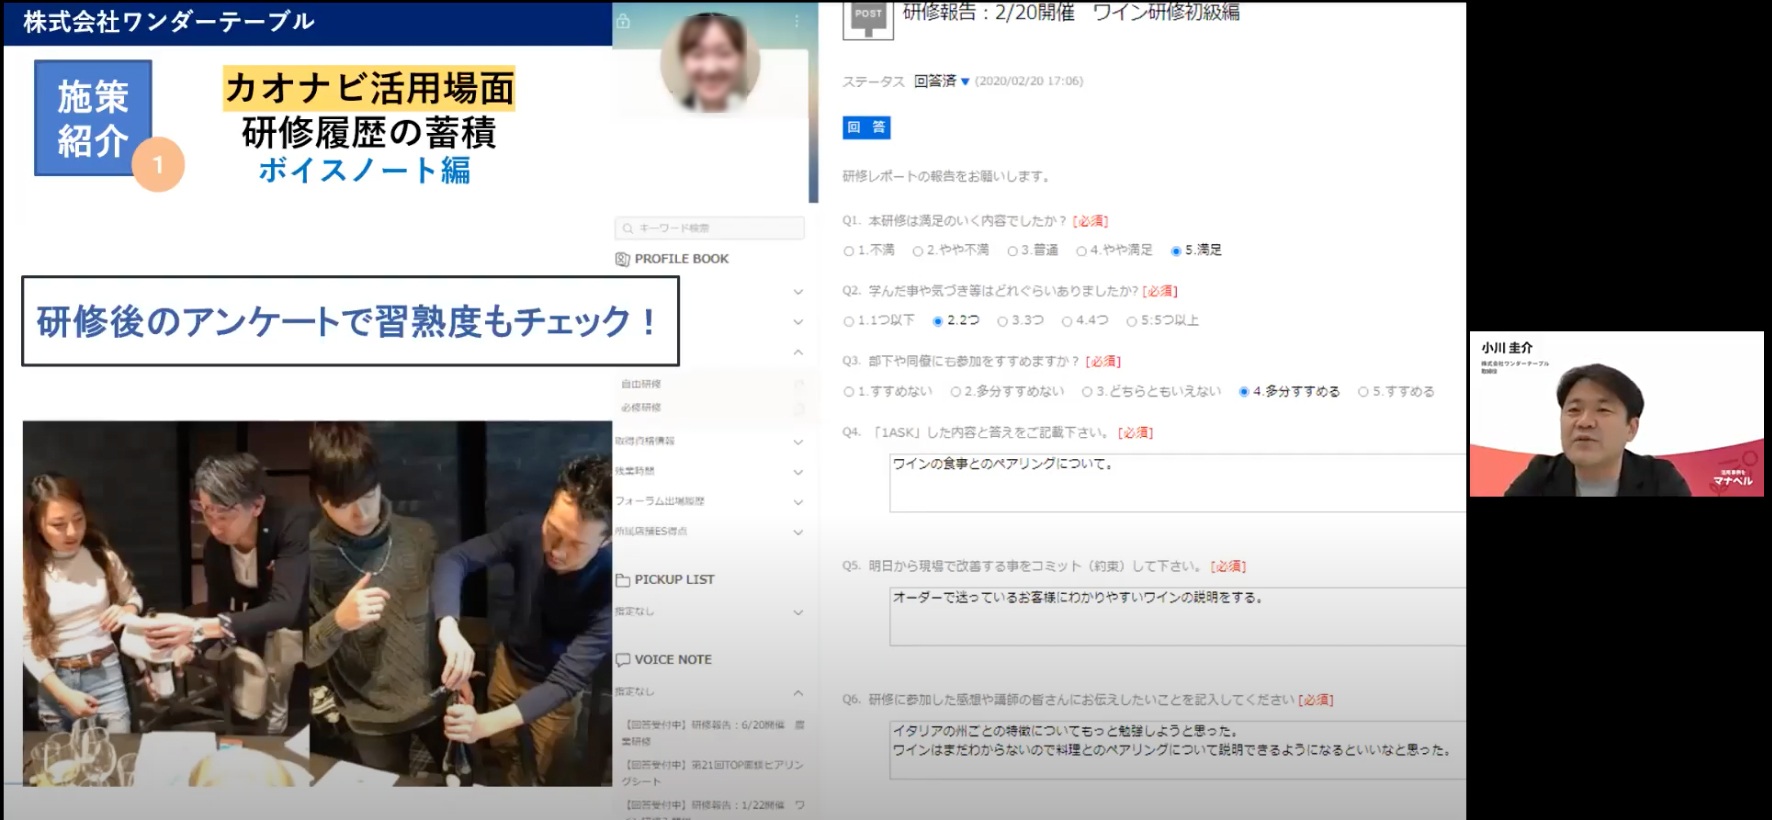
Task: Open voice note 研修報告:6/20開催
Action: 714,732
